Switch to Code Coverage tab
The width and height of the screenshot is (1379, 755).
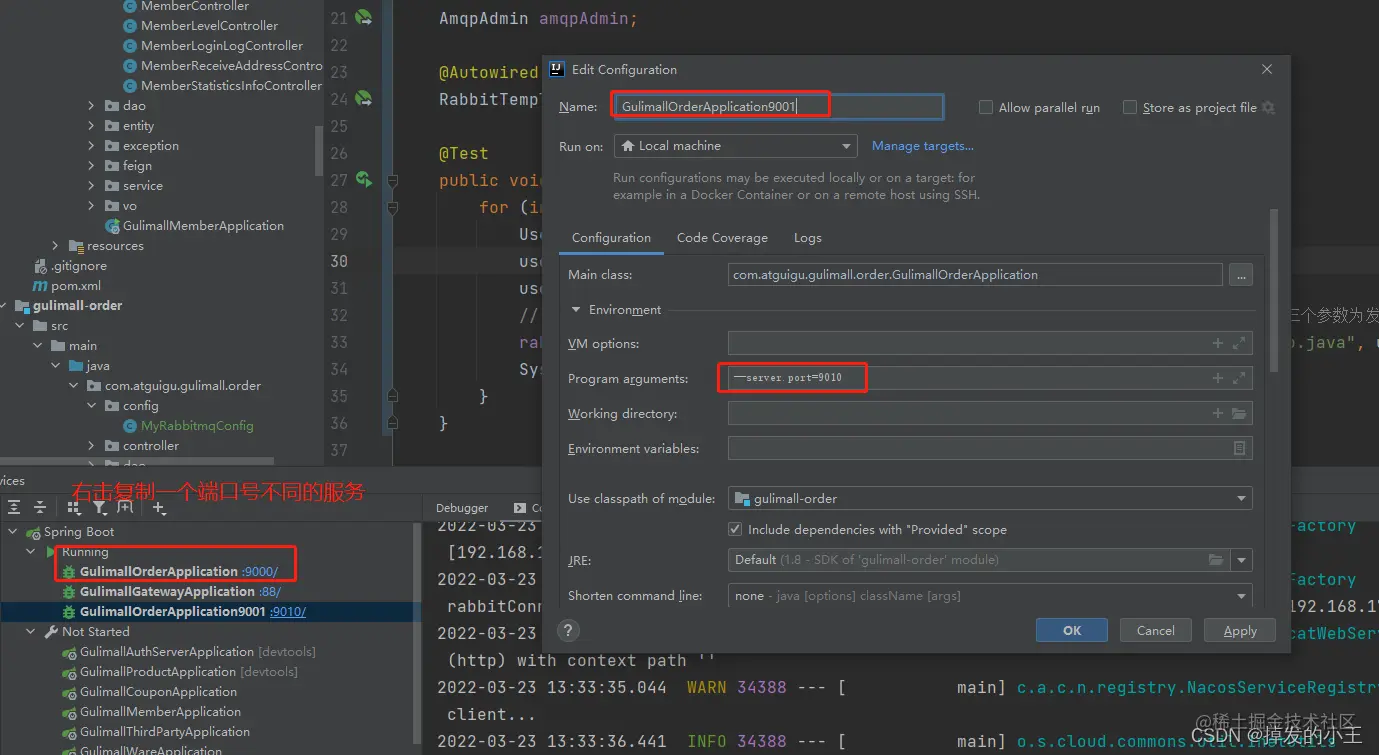click(x=722, y=238)
